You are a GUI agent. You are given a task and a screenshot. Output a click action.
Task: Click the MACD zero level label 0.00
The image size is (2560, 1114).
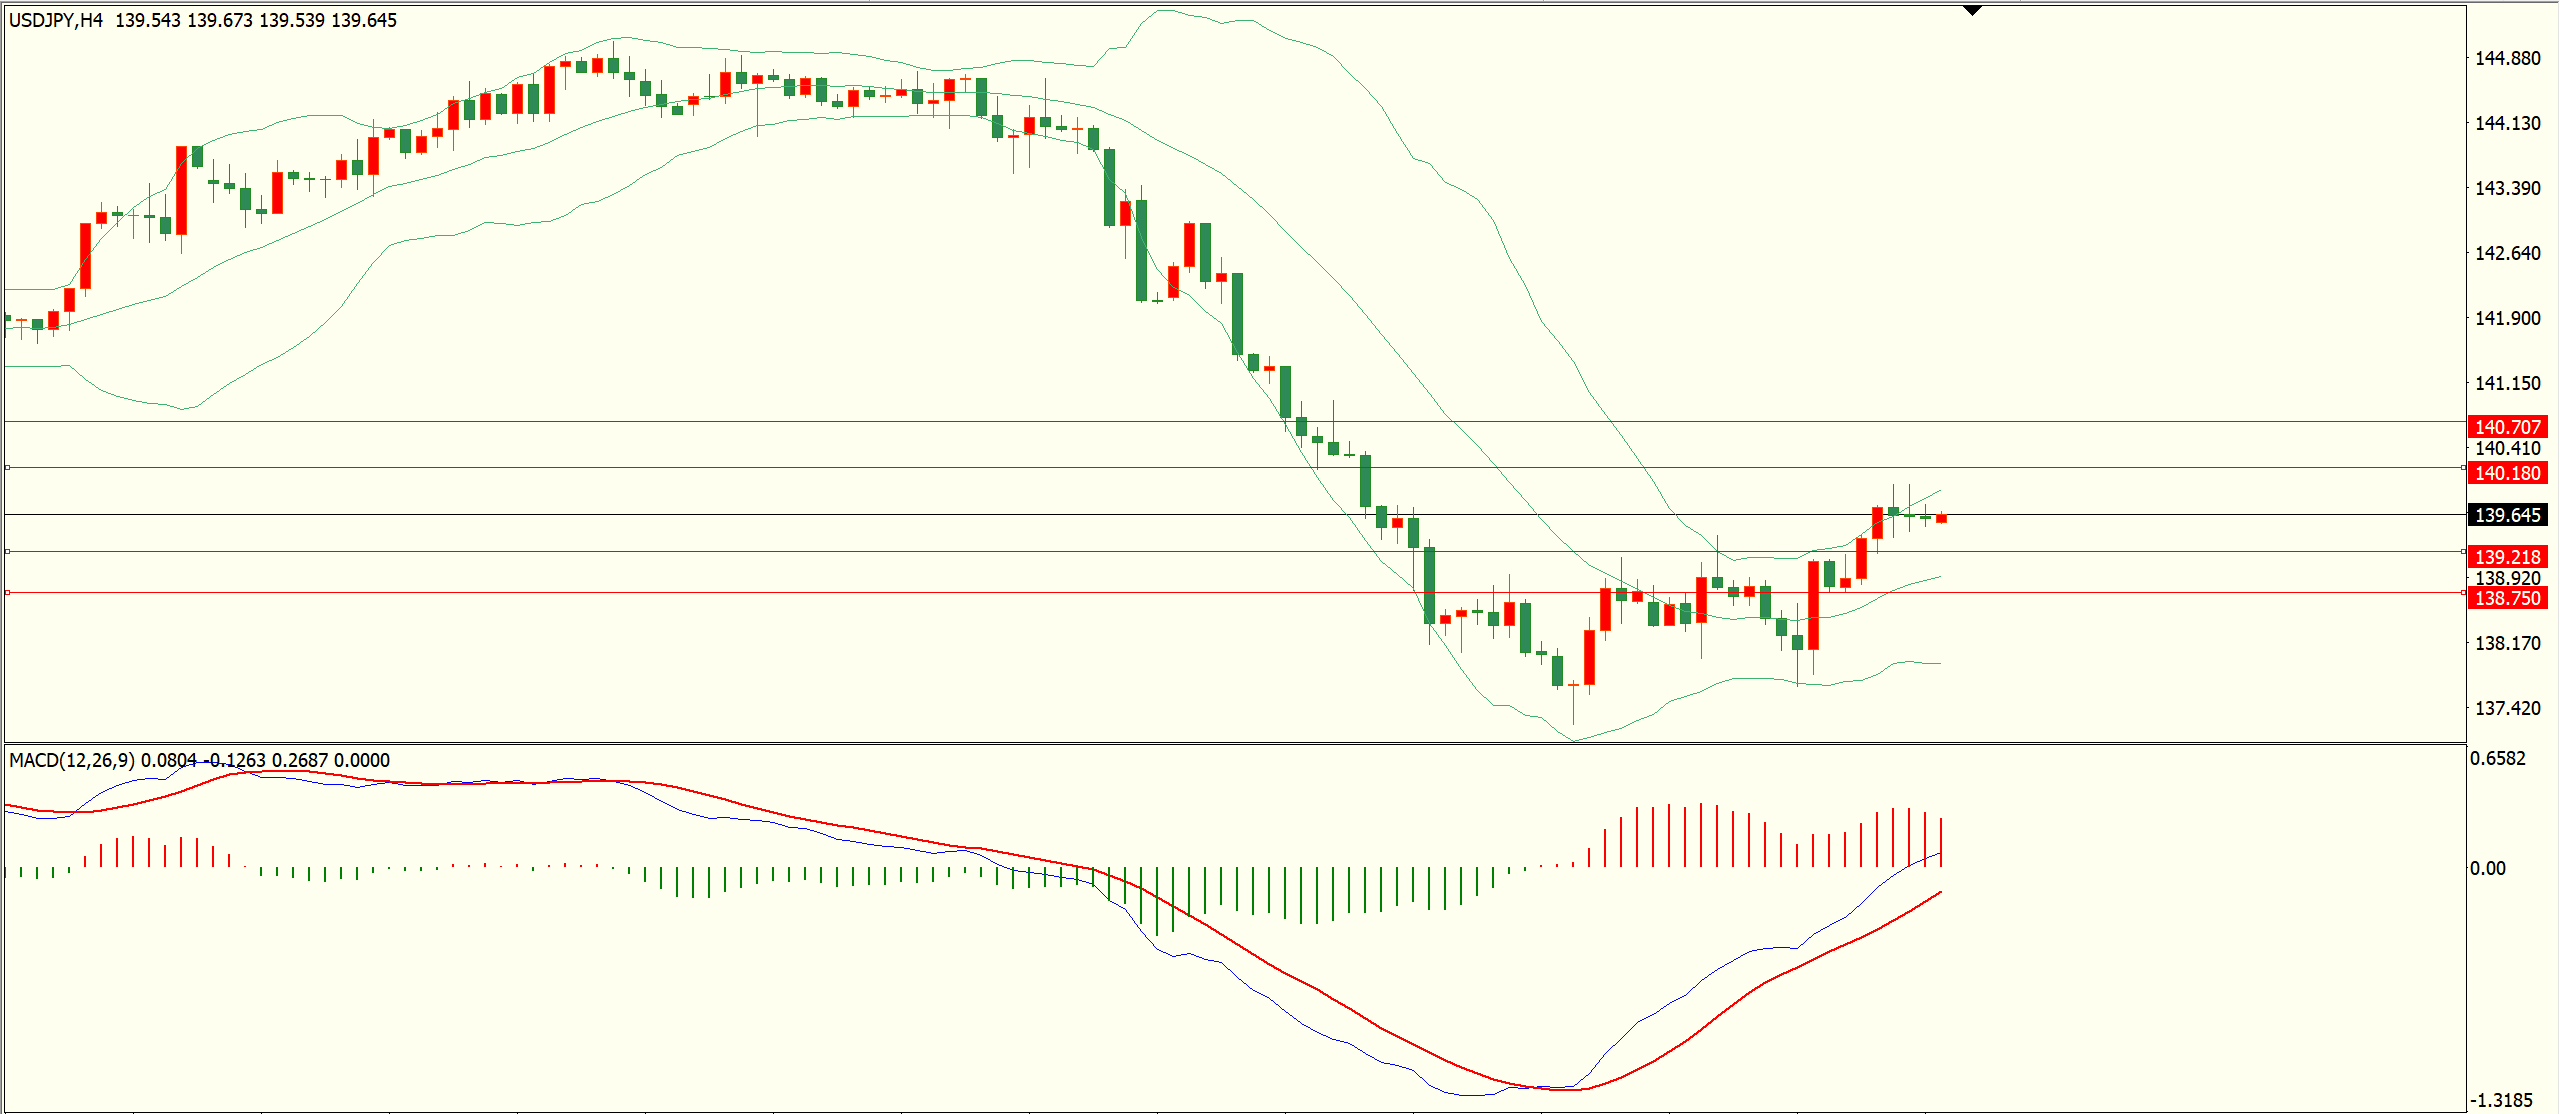pyautogui.click(x=2488, y=868)
